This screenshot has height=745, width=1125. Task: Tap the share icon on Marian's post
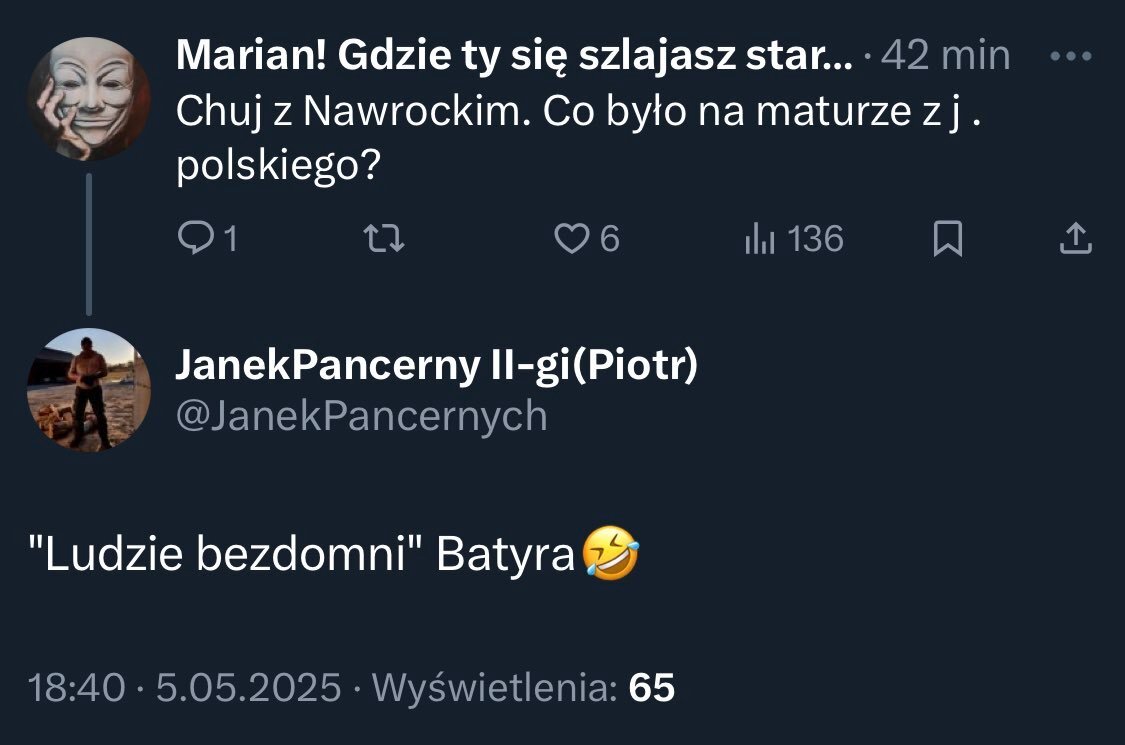(x=1075, y=238)
